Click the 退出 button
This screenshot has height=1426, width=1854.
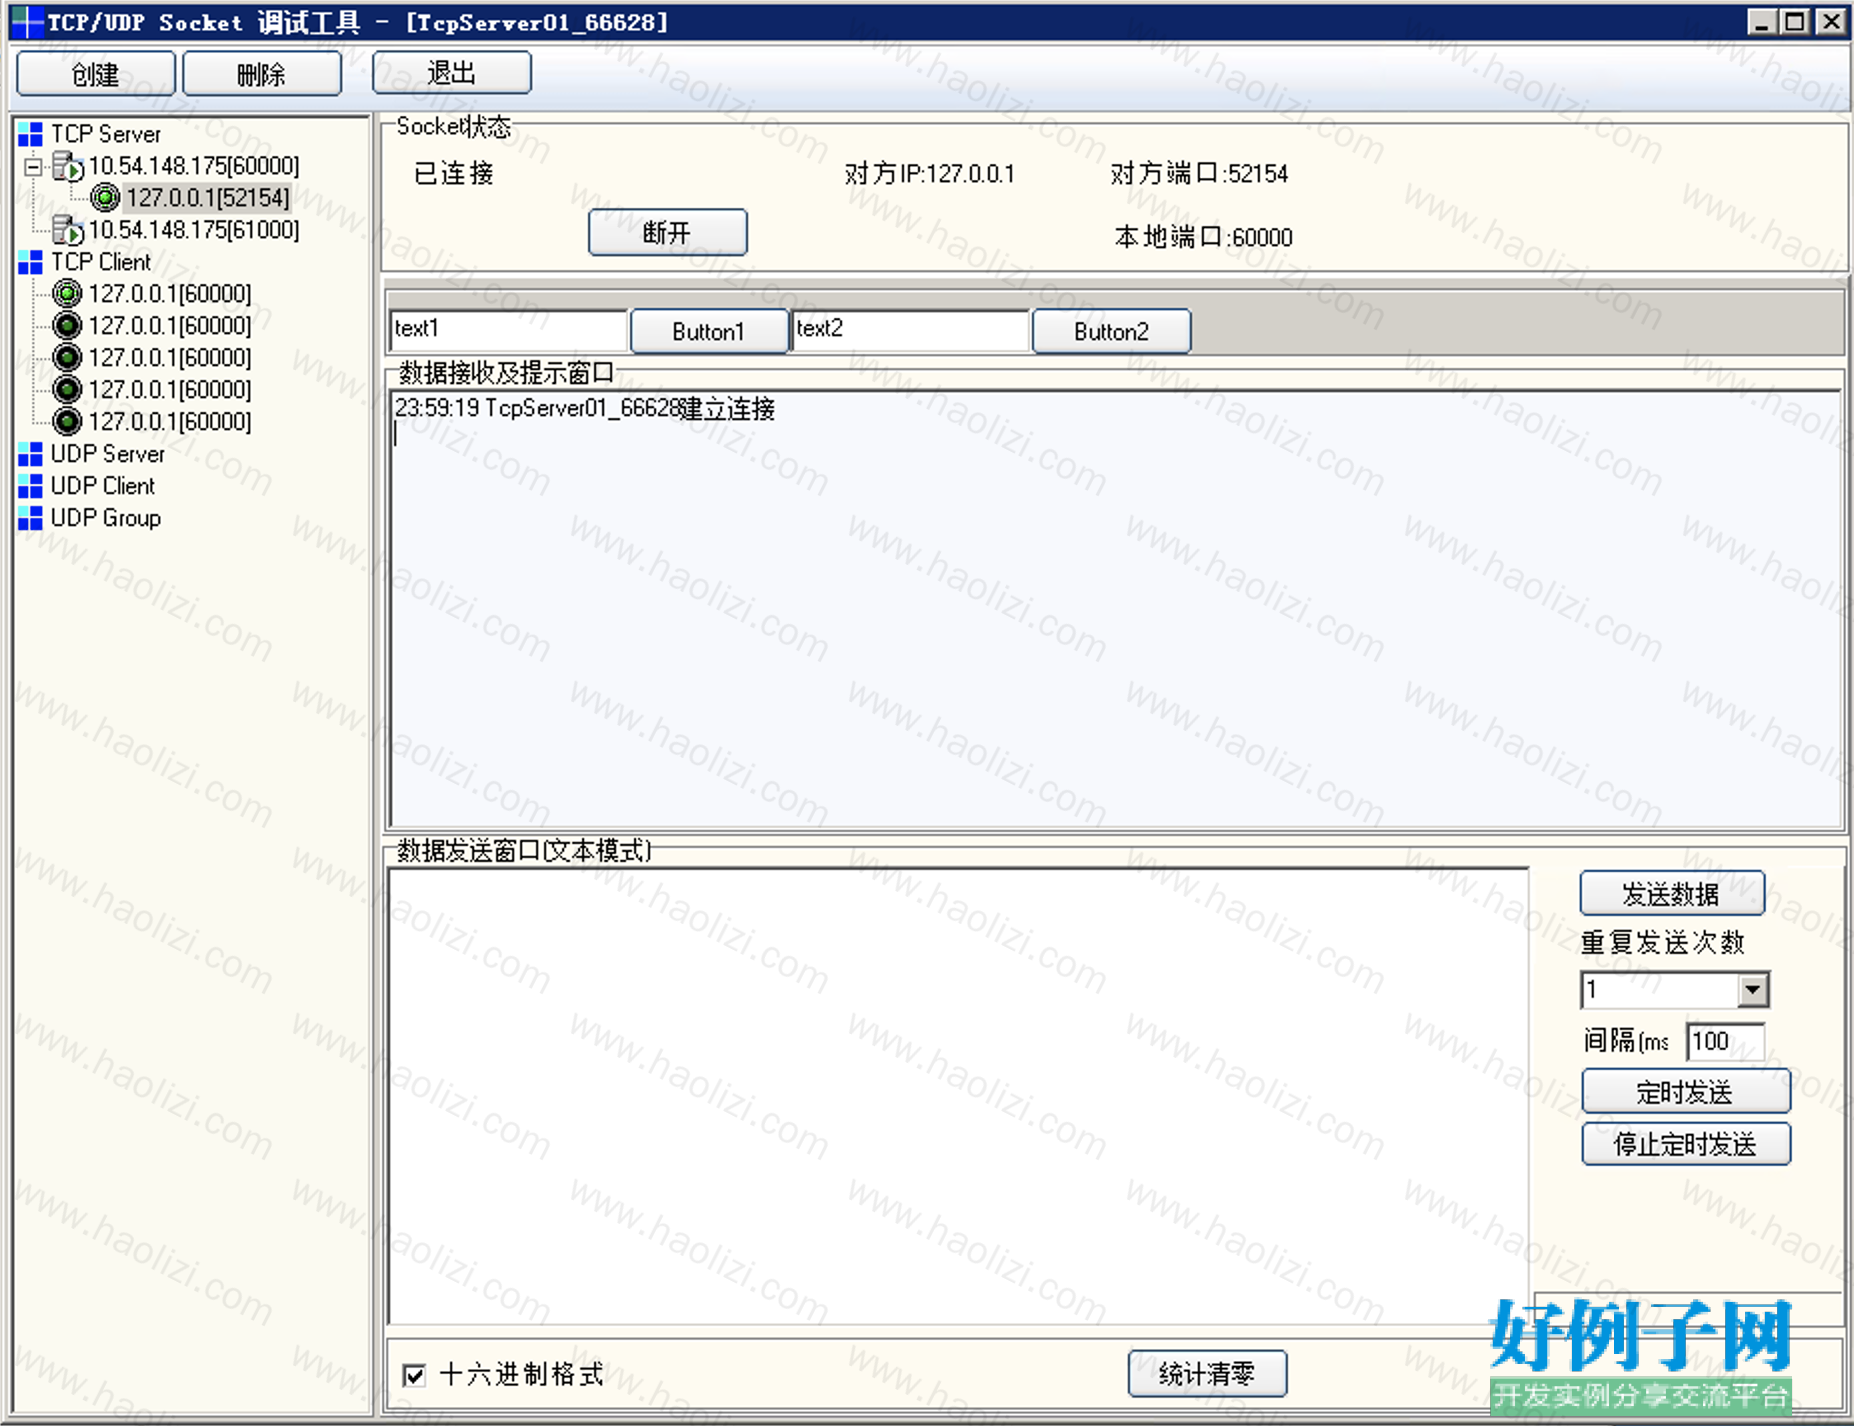tap(452, 73)
